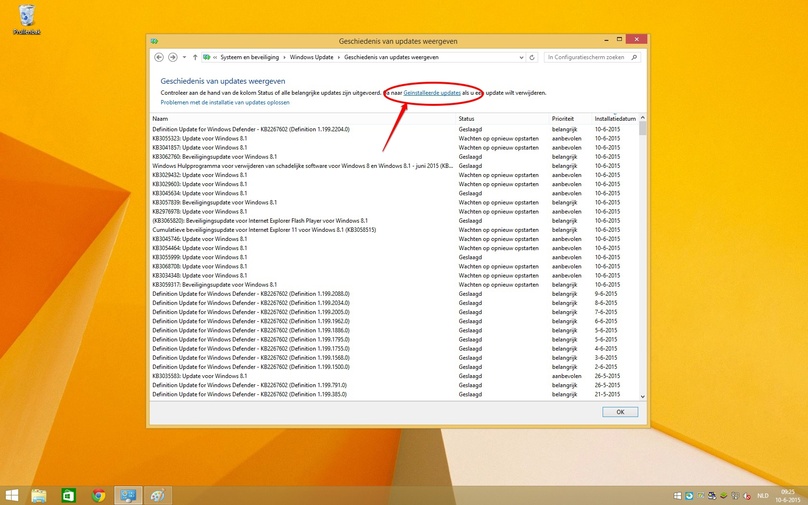The width and height of the screenshot is (808, 505).
Task: Select the KB3065820 Flash Player update row
Action: (x=394, y=221)
